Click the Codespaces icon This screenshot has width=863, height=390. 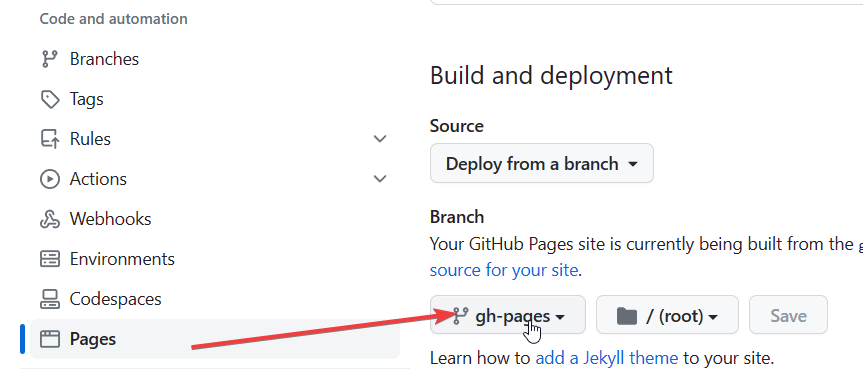pyautogui.click(x=50, y=299)
